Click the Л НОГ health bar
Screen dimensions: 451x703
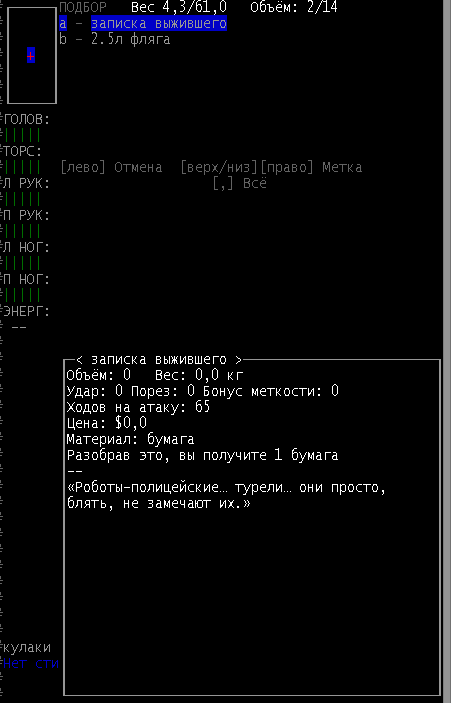(x=22, y=263)
